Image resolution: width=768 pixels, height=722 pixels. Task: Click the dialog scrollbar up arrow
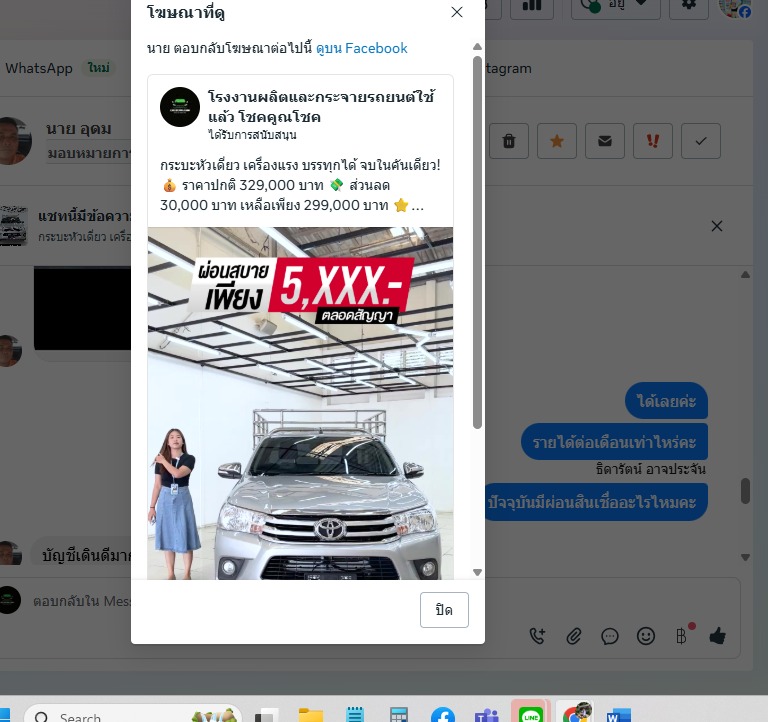(477, 47)
